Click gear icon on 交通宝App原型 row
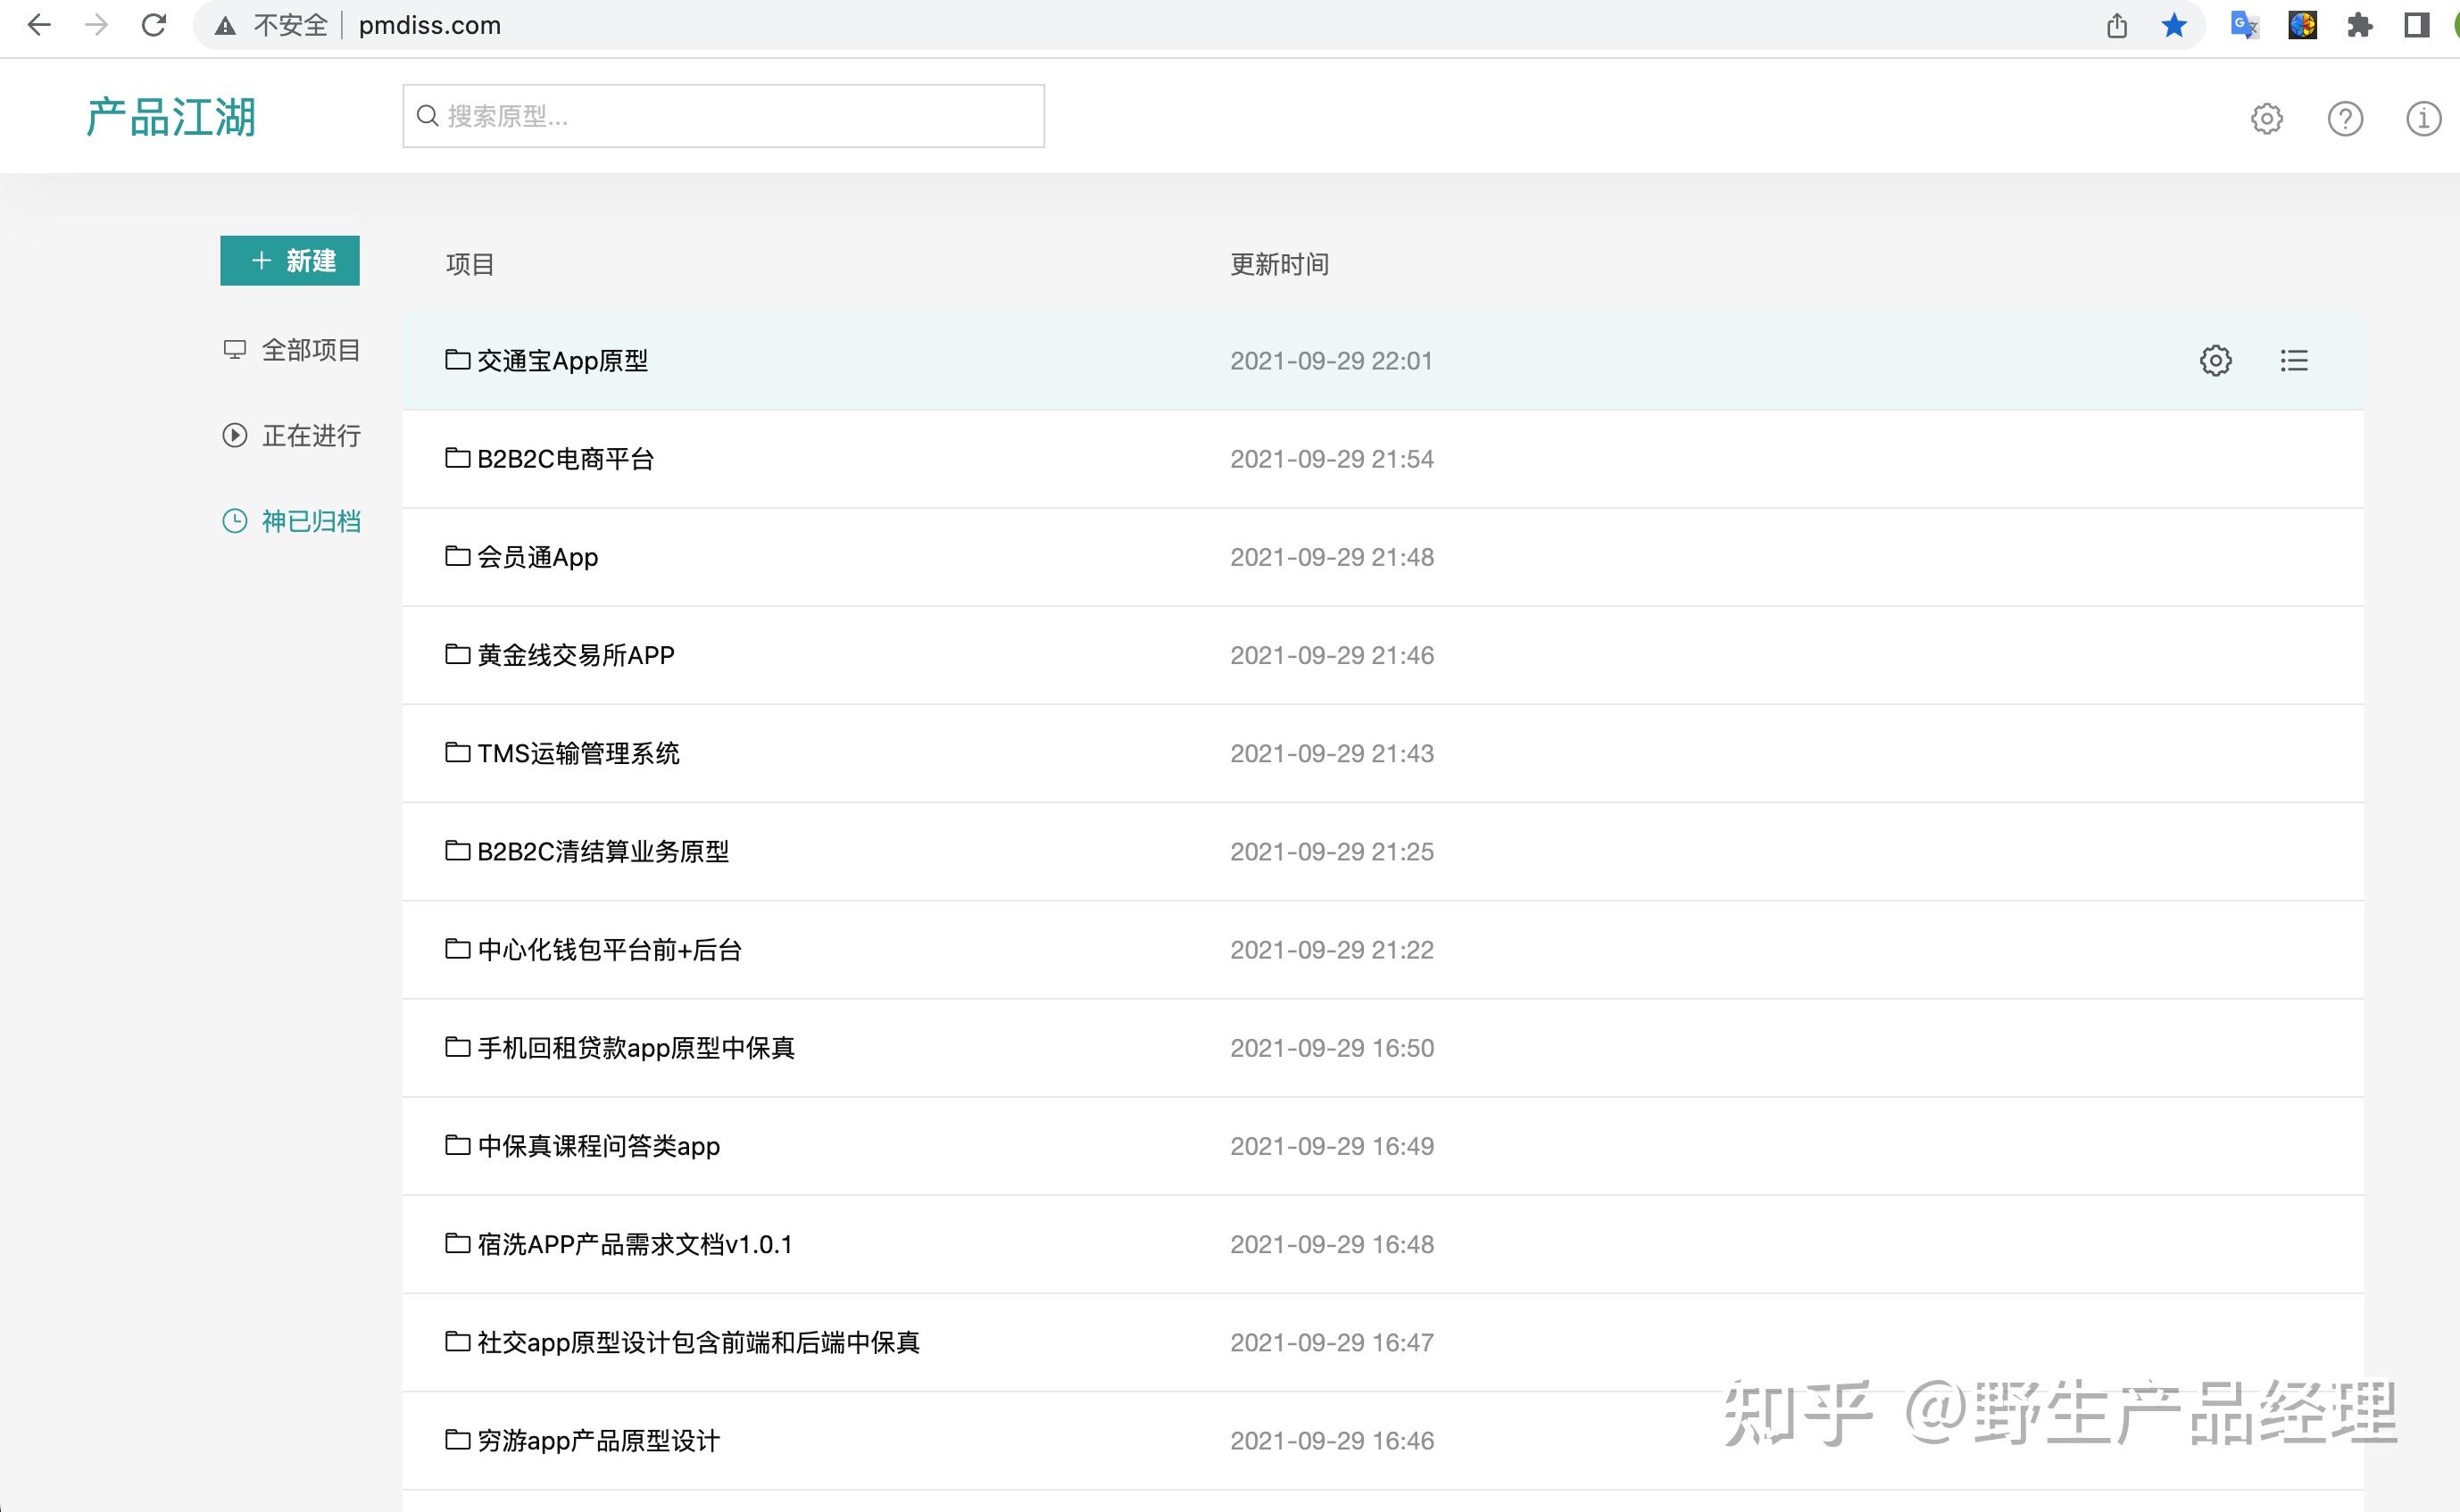The height and width of the screenshot is (1512, 2460). [2215, 360]
